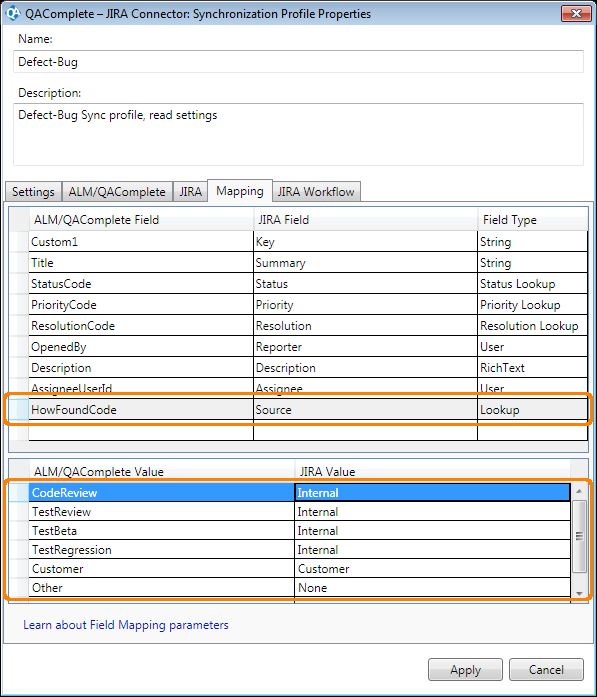Image resolution: width=597 pixels, height=697 pixels.
Task: Switch to the JIRA tab
Action: pyautogui.click(x=191, y=192)
